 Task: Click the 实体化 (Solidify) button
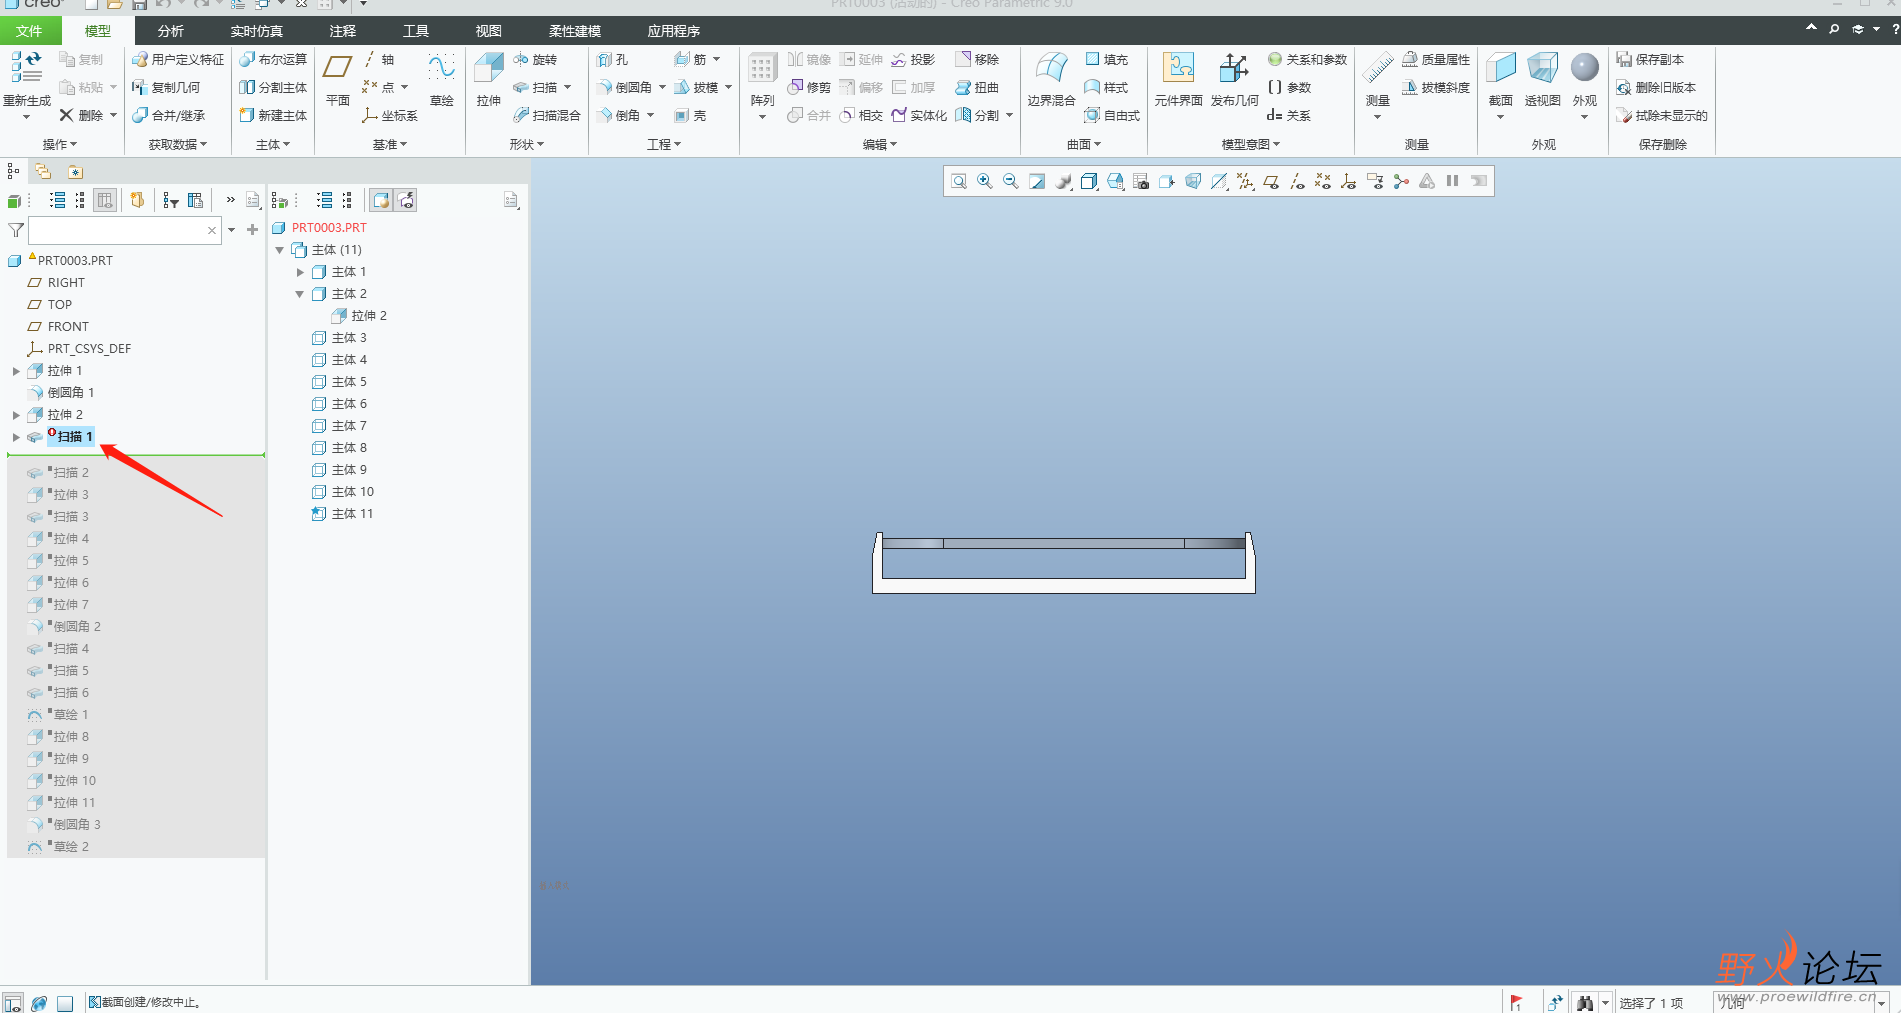point(919,116)
